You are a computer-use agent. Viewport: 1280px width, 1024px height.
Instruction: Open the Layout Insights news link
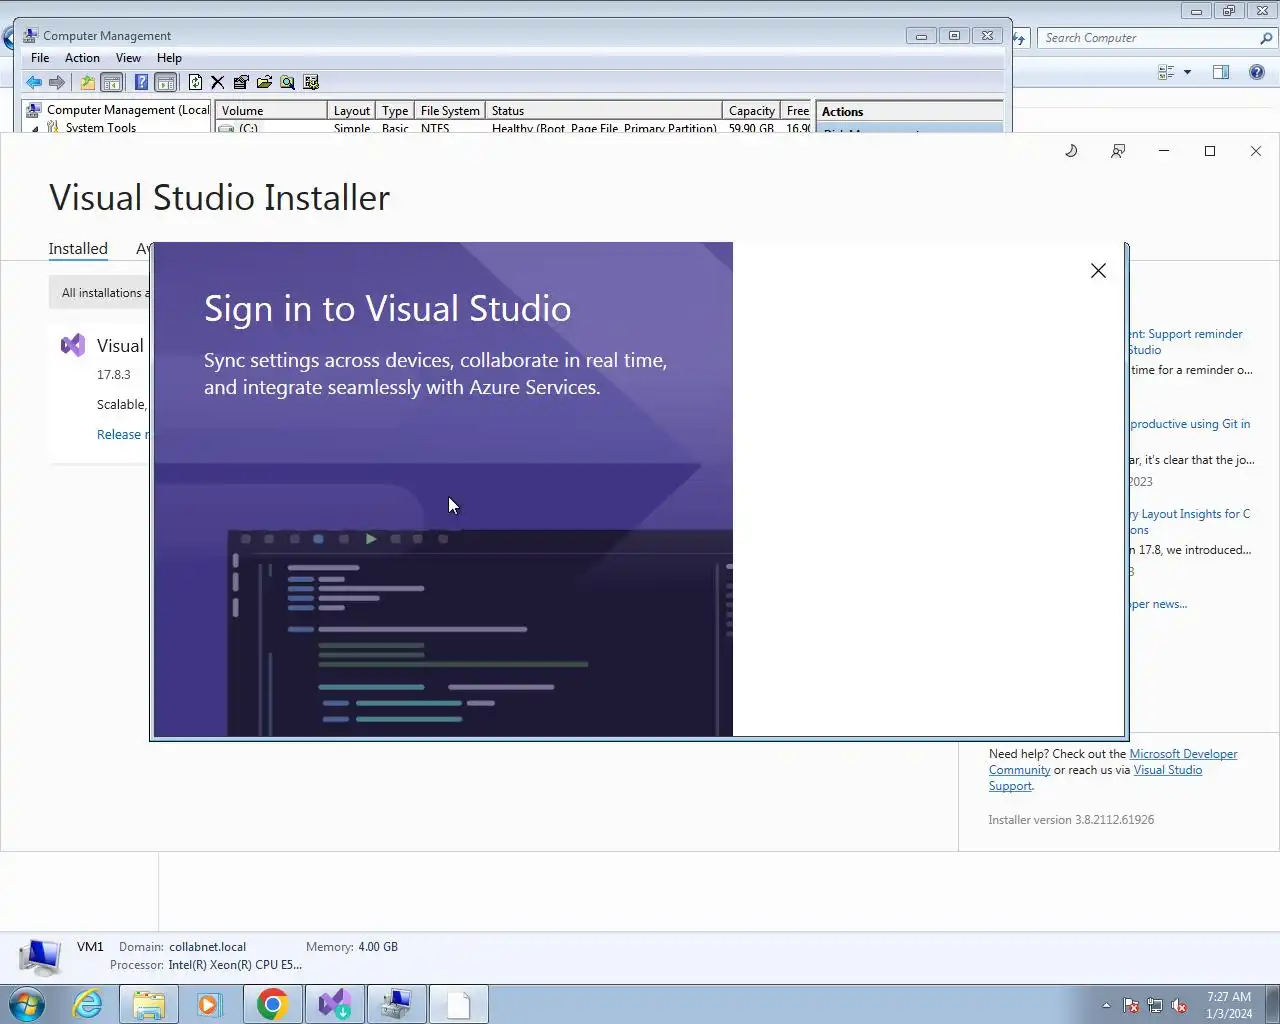pos(1190,522)
